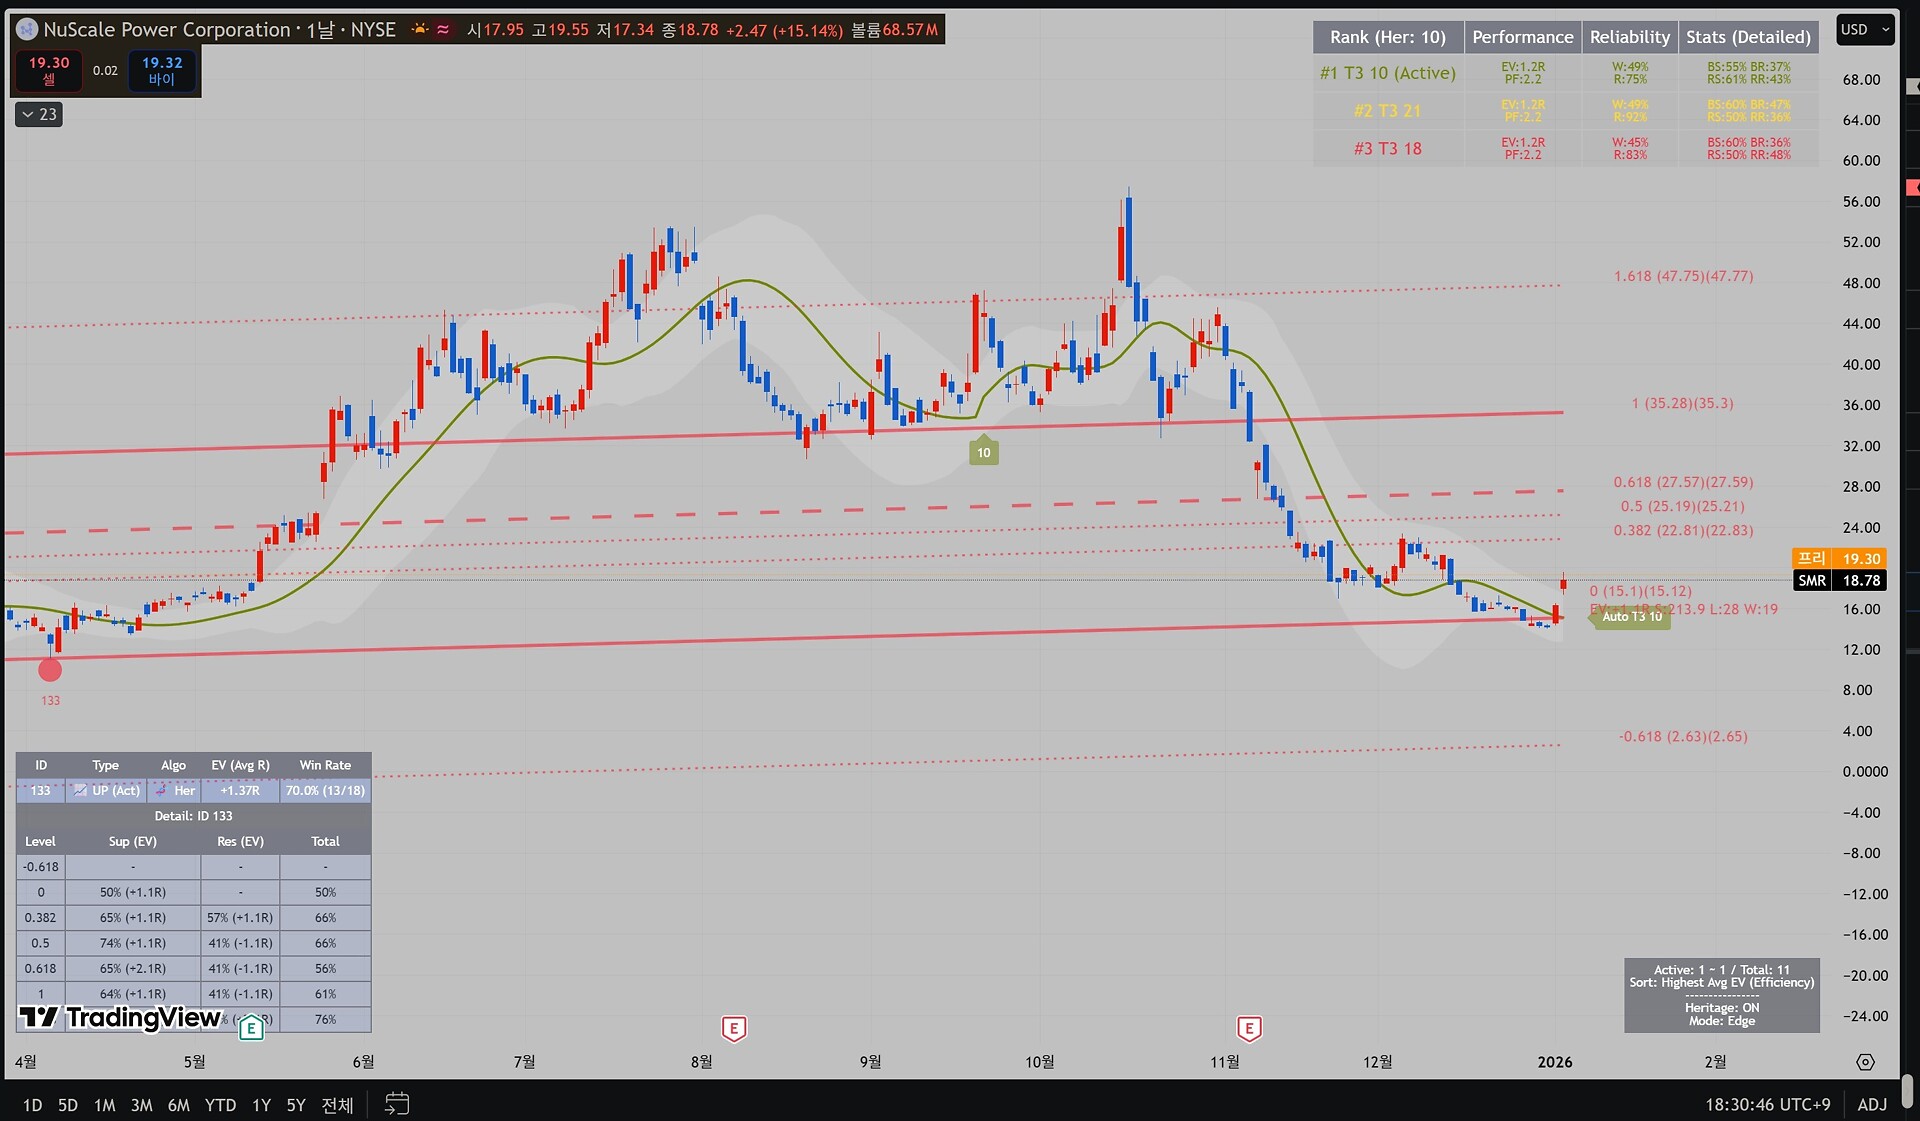The image size is (1920, 1121).
Task: Click the 19.30 sell button
Action: pos(49,70)
